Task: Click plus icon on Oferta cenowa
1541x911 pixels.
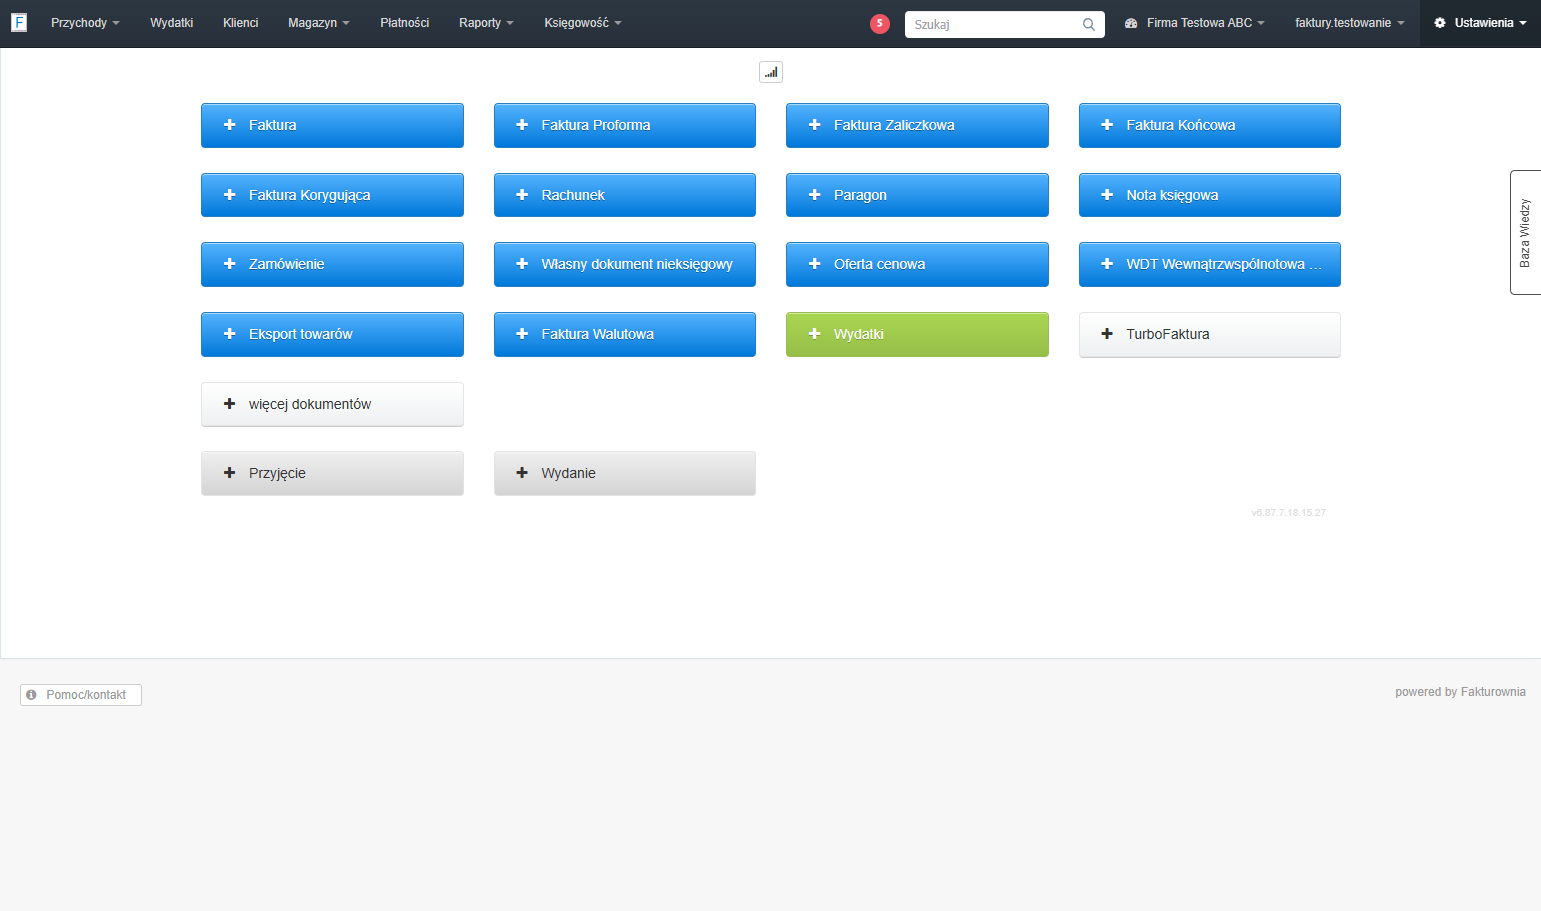Action: tap(814, 264)
